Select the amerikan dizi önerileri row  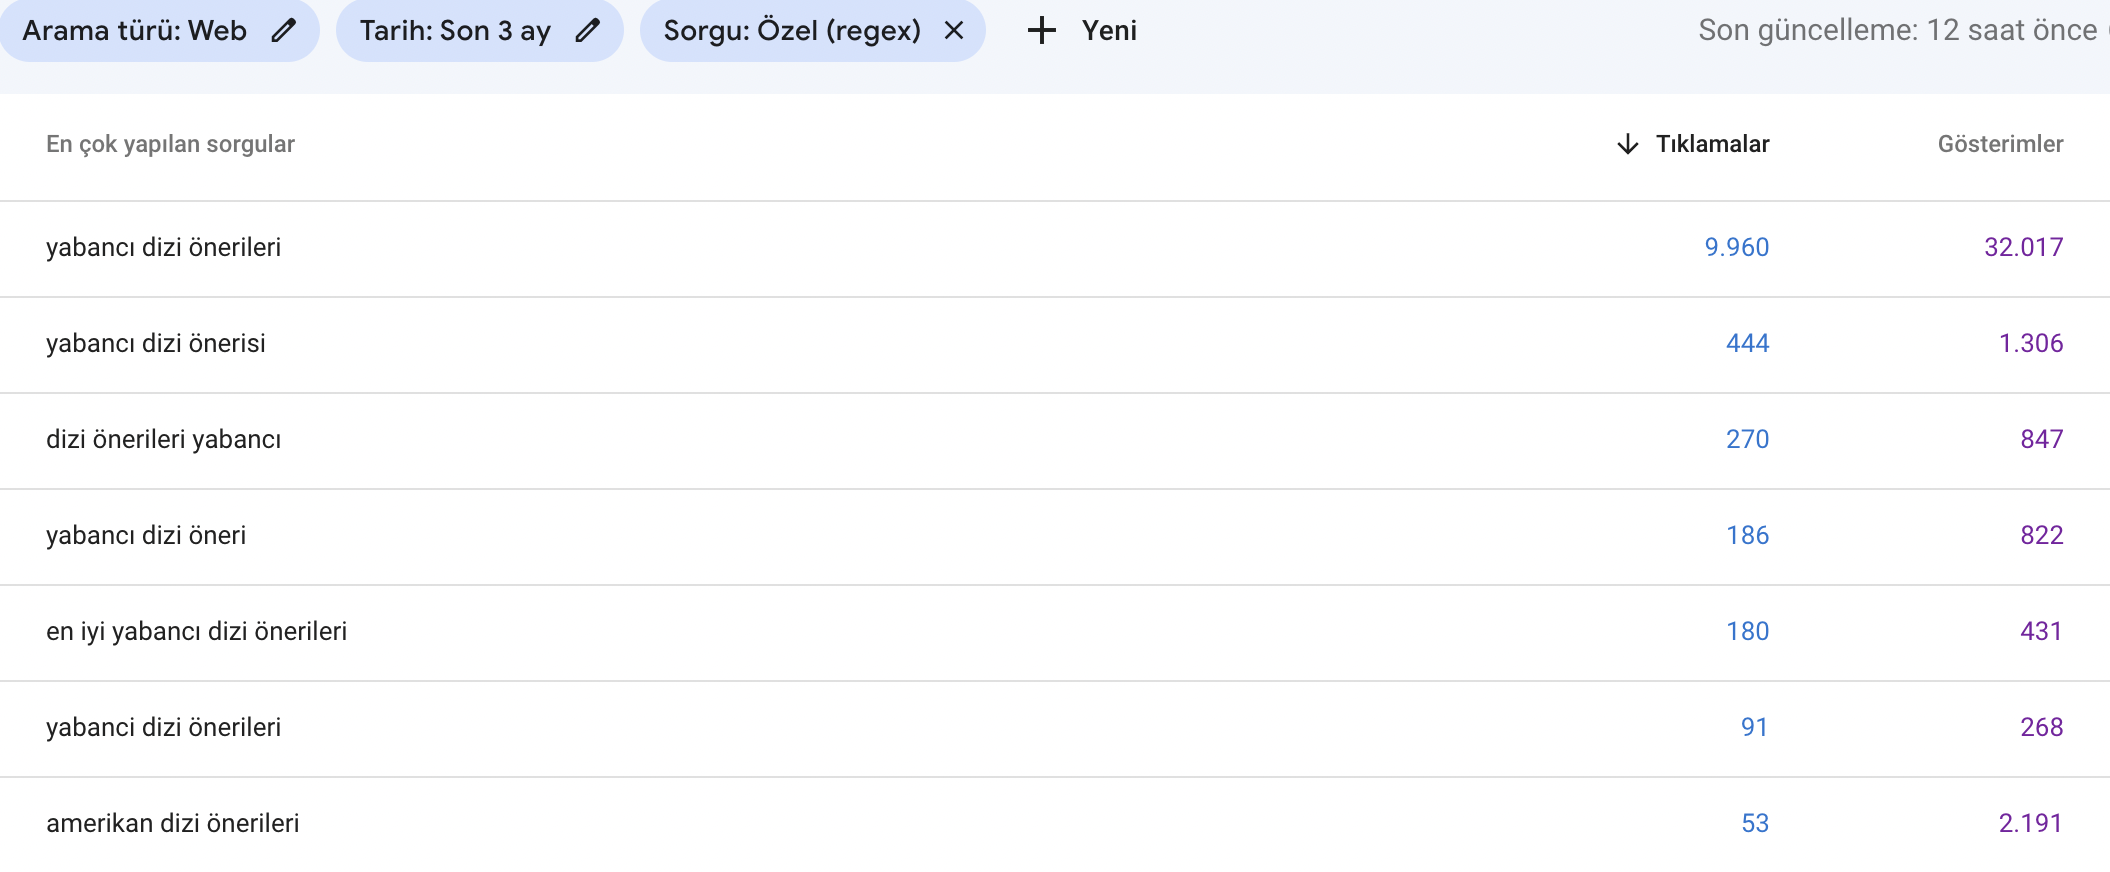(x=175, y=824)
